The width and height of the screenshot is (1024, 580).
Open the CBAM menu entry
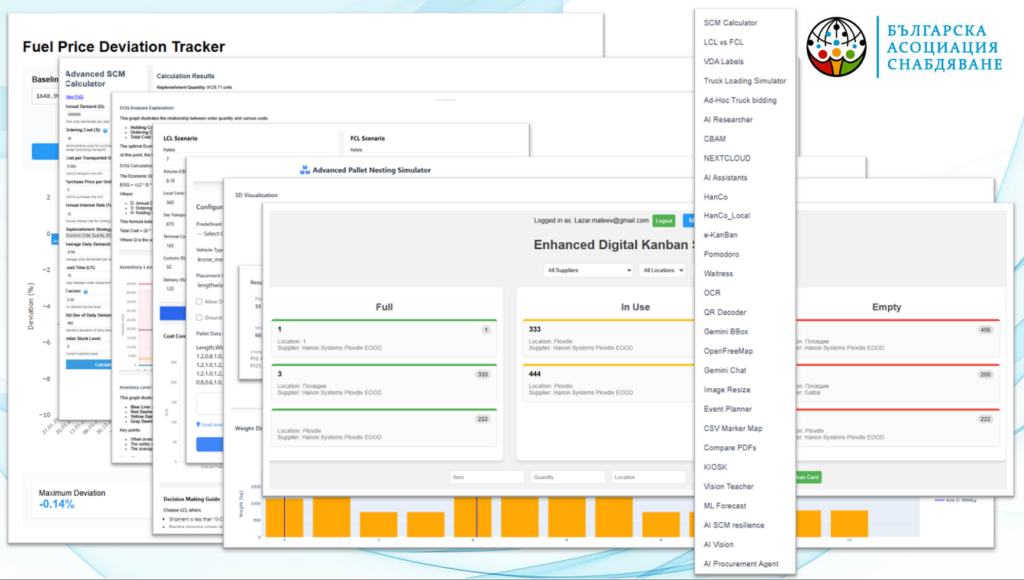coord(714,139)
